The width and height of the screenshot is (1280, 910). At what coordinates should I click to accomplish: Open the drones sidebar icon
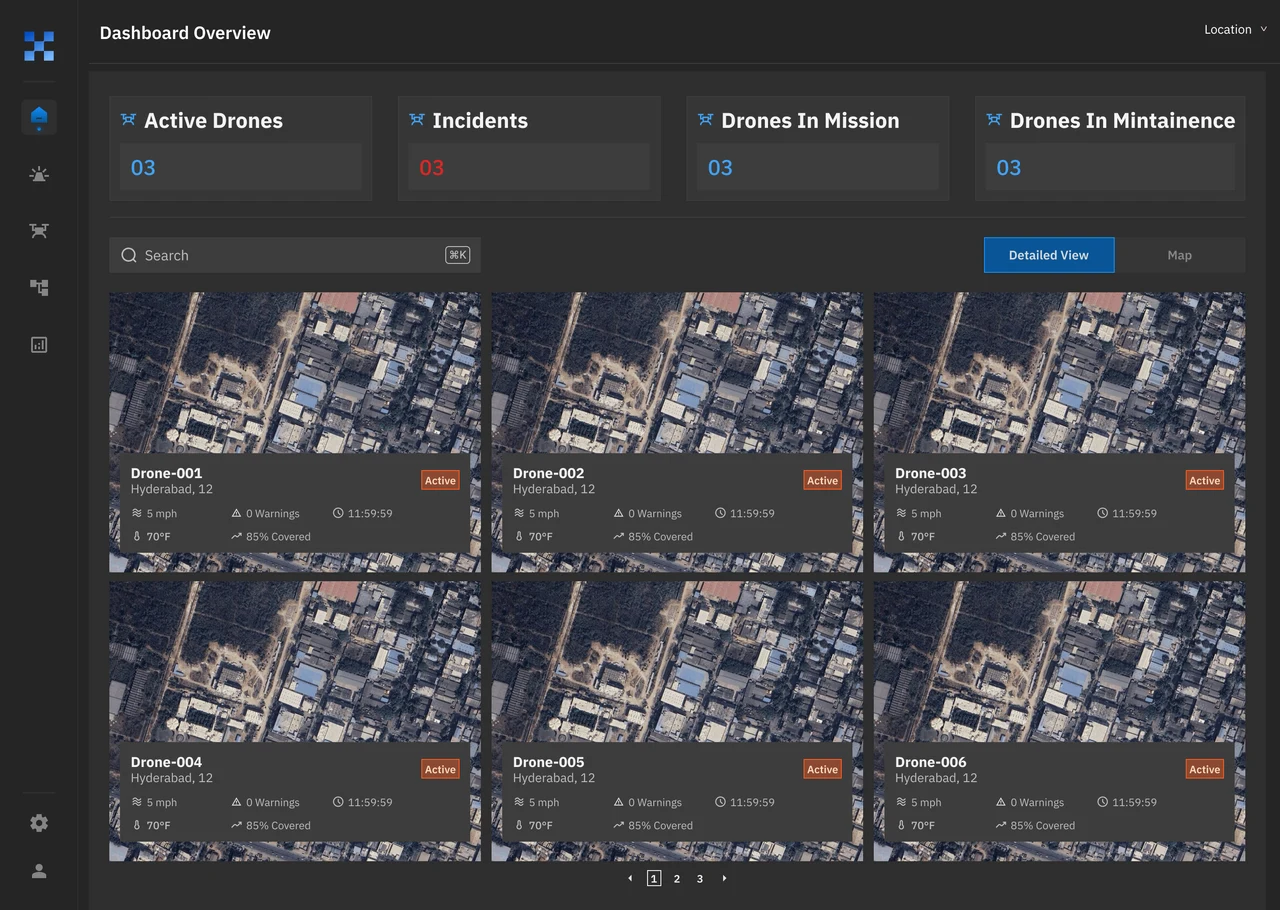[x=39, y=231]
